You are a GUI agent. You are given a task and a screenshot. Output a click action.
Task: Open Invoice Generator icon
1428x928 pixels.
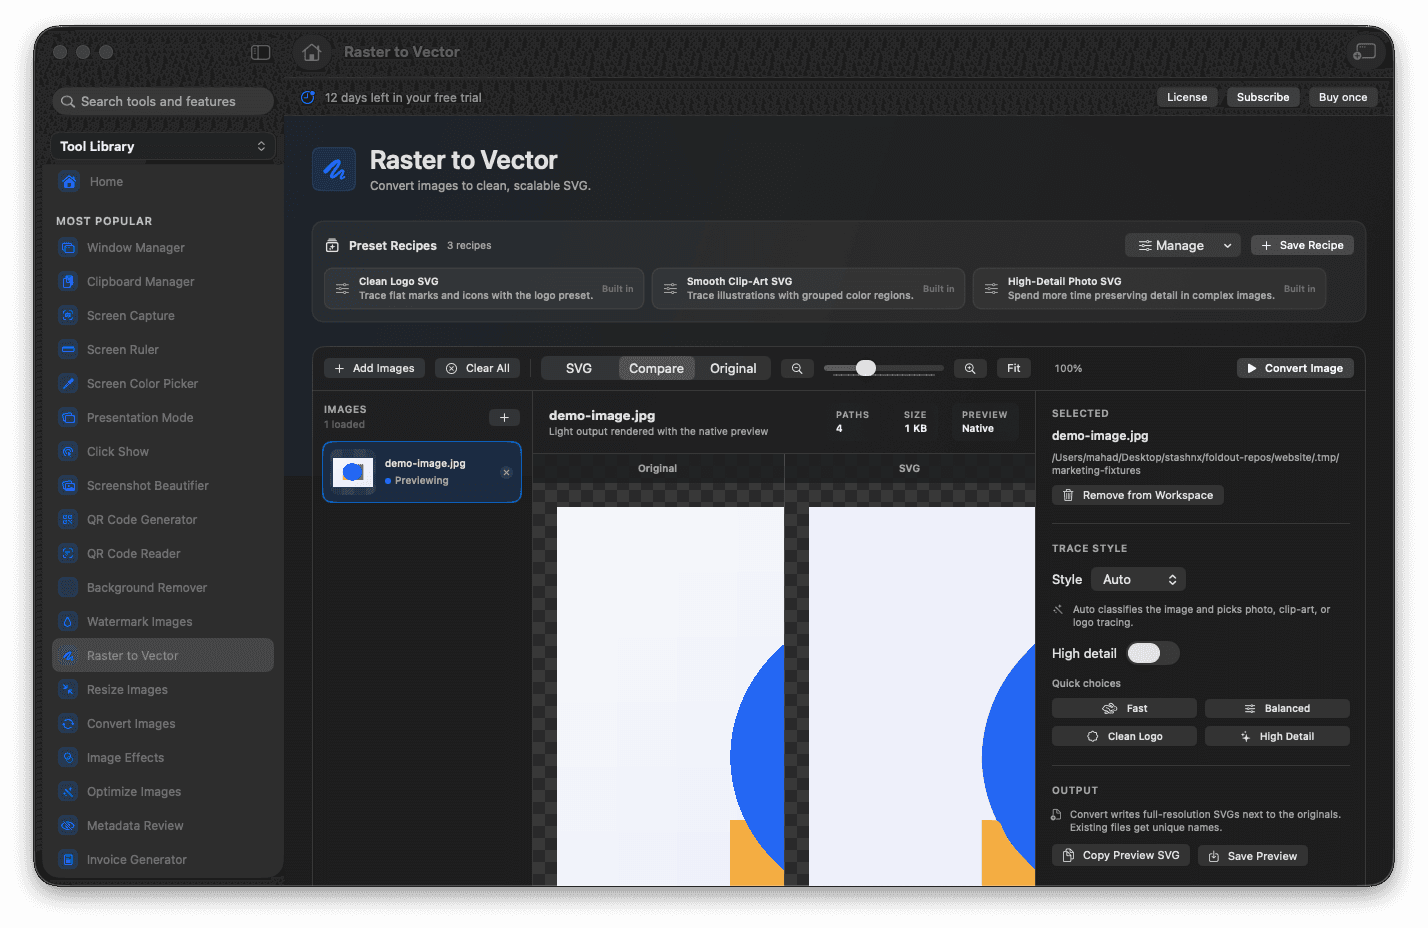click(68, 860)
